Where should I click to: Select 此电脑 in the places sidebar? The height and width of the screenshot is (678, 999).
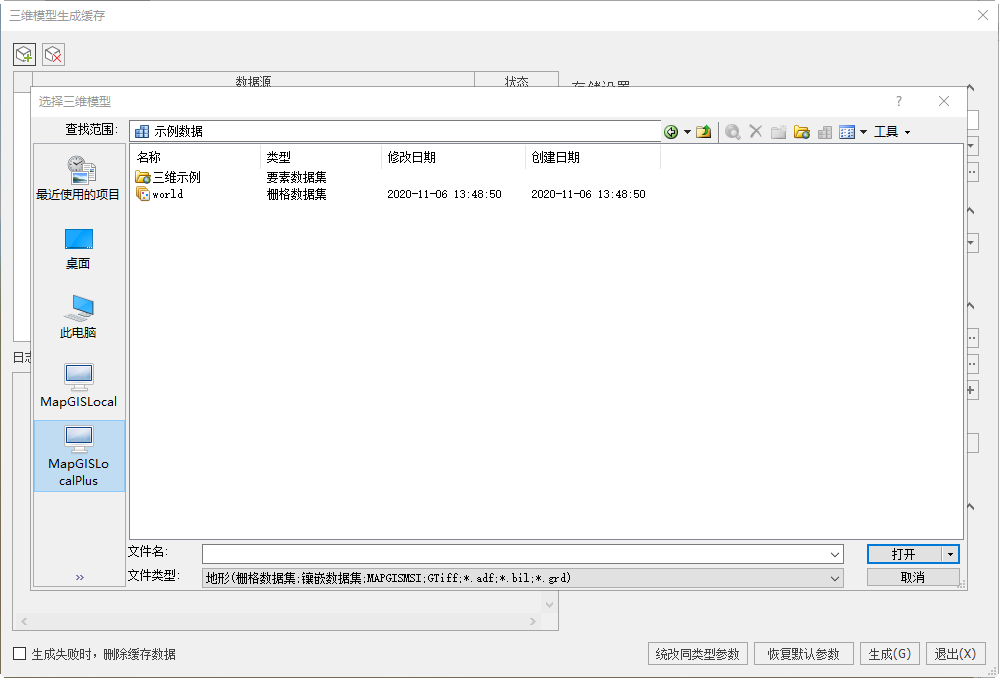[x=79, y=317]
